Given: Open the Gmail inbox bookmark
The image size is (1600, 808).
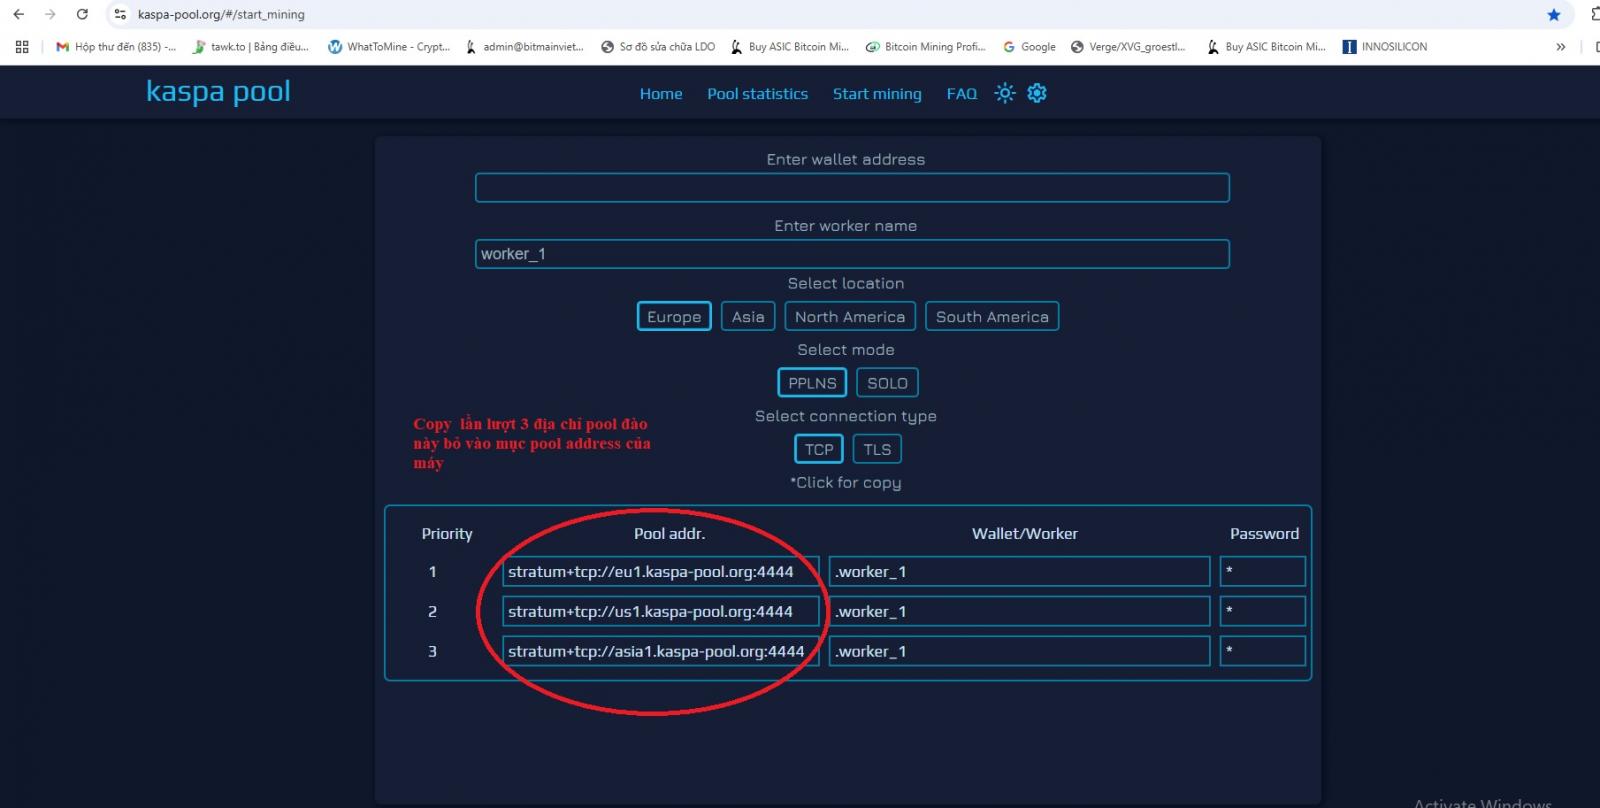Looking at the screenshot, I should click(x=116, y=46).
